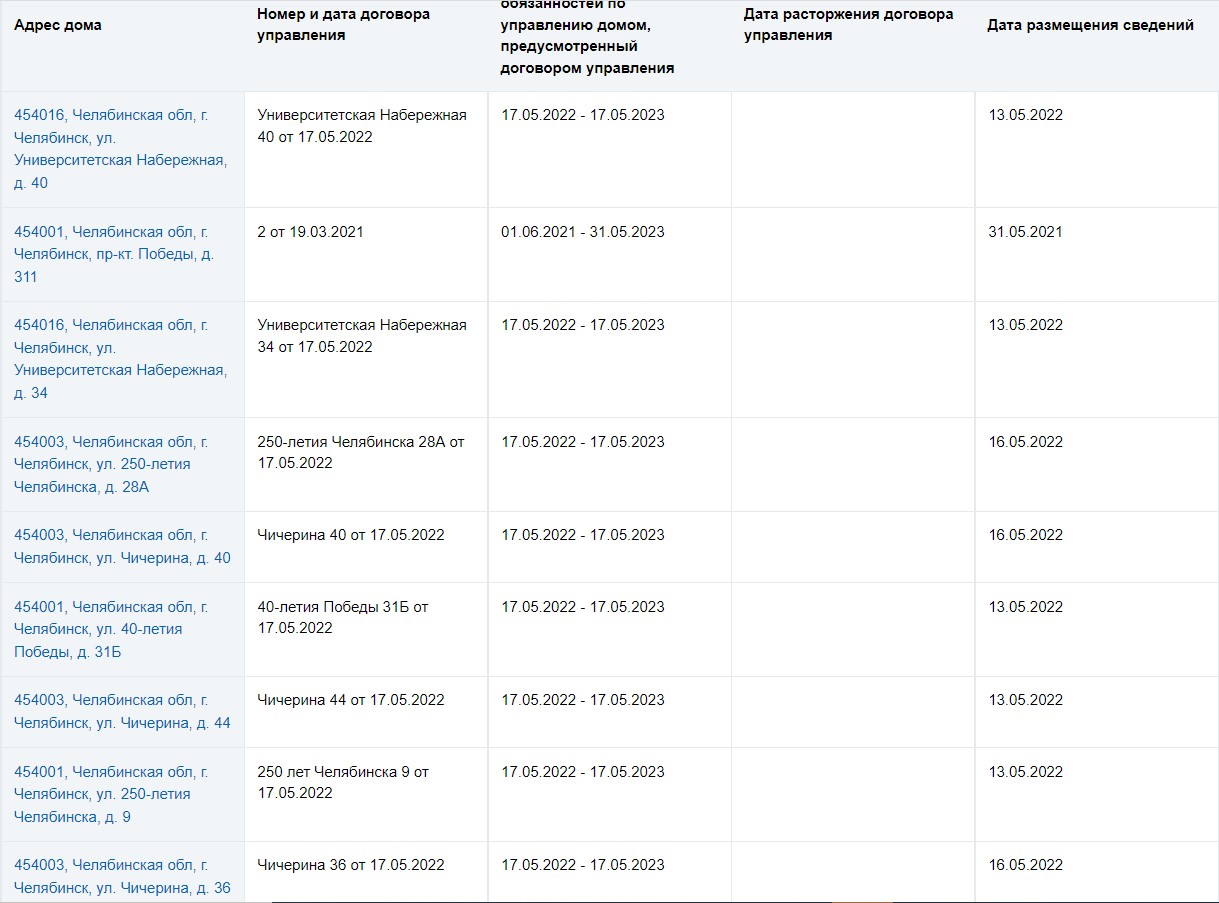Click column header Номер и дата договора управления
Viewport: 1219px width, 903px height.
click(x=343, y=25)
